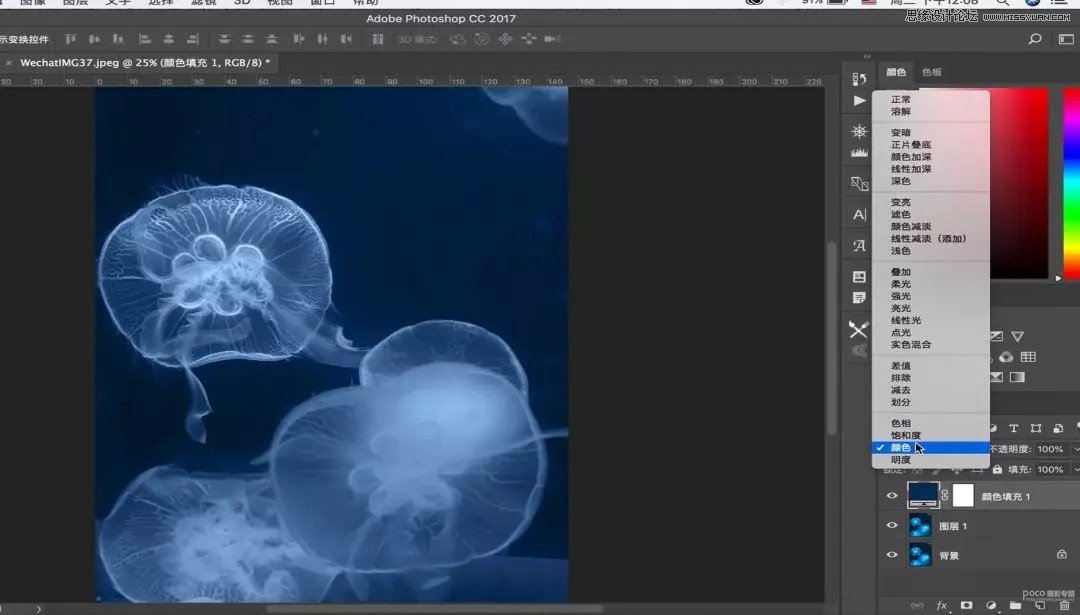Open the Notes panel icon
The width and height of the screenshot is (1080, 615).
coord(859,298)
